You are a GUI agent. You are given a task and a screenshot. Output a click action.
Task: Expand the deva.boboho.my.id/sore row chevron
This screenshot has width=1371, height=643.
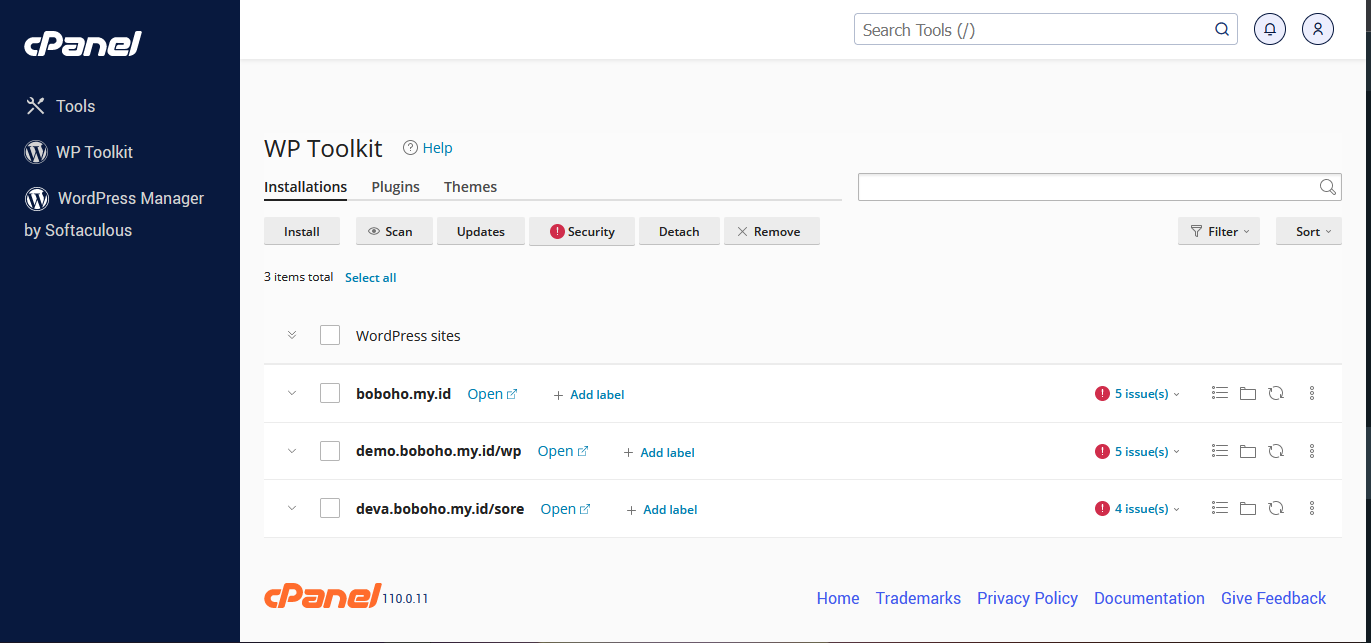click(x=292, y=508)
